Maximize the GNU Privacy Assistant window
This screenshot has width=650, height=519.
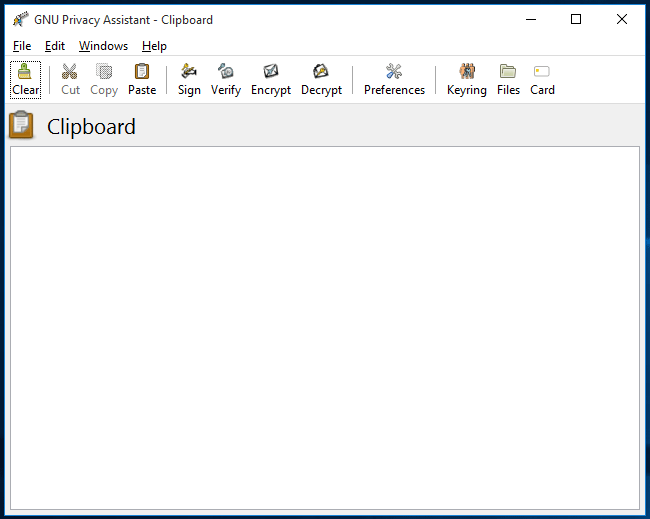(576, 19)
